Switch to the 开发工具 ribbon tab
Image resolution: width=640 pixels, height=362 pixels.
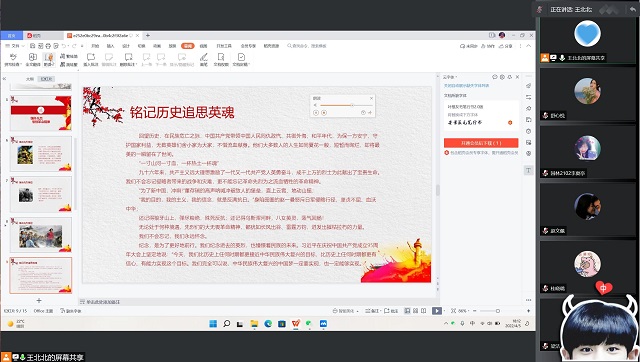tap(224, 46)
